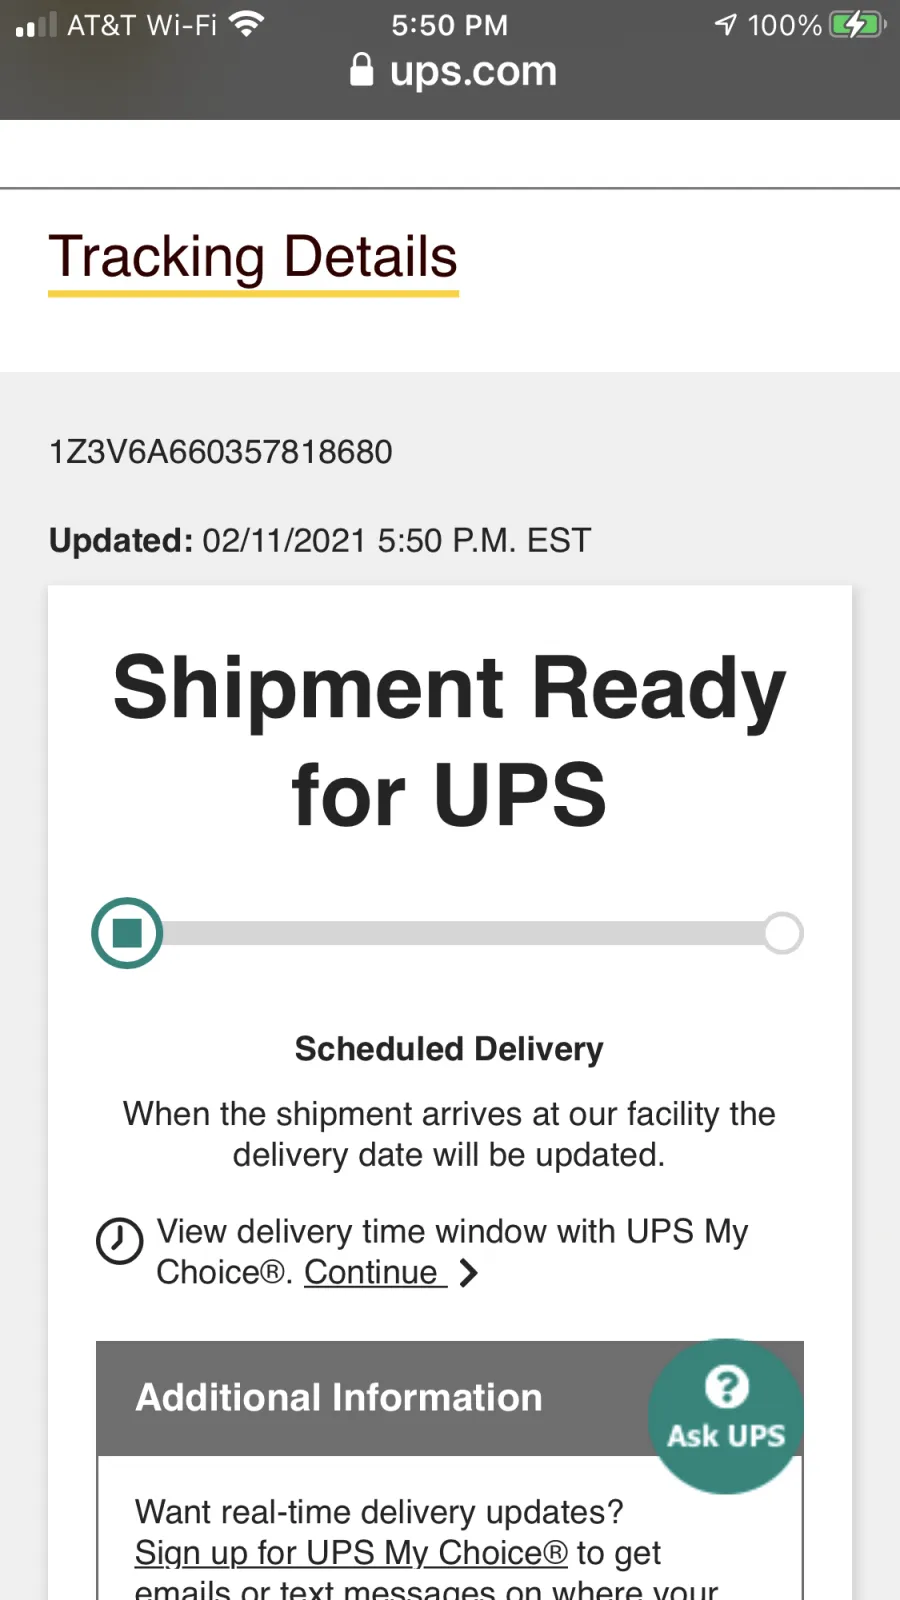Tap the battery charging icon

(x=857, y=24)
